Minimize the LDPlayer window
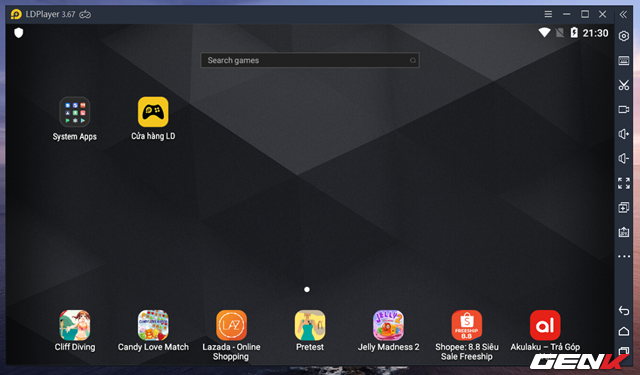This screenshot has width=640, height=375. point(567,14)
